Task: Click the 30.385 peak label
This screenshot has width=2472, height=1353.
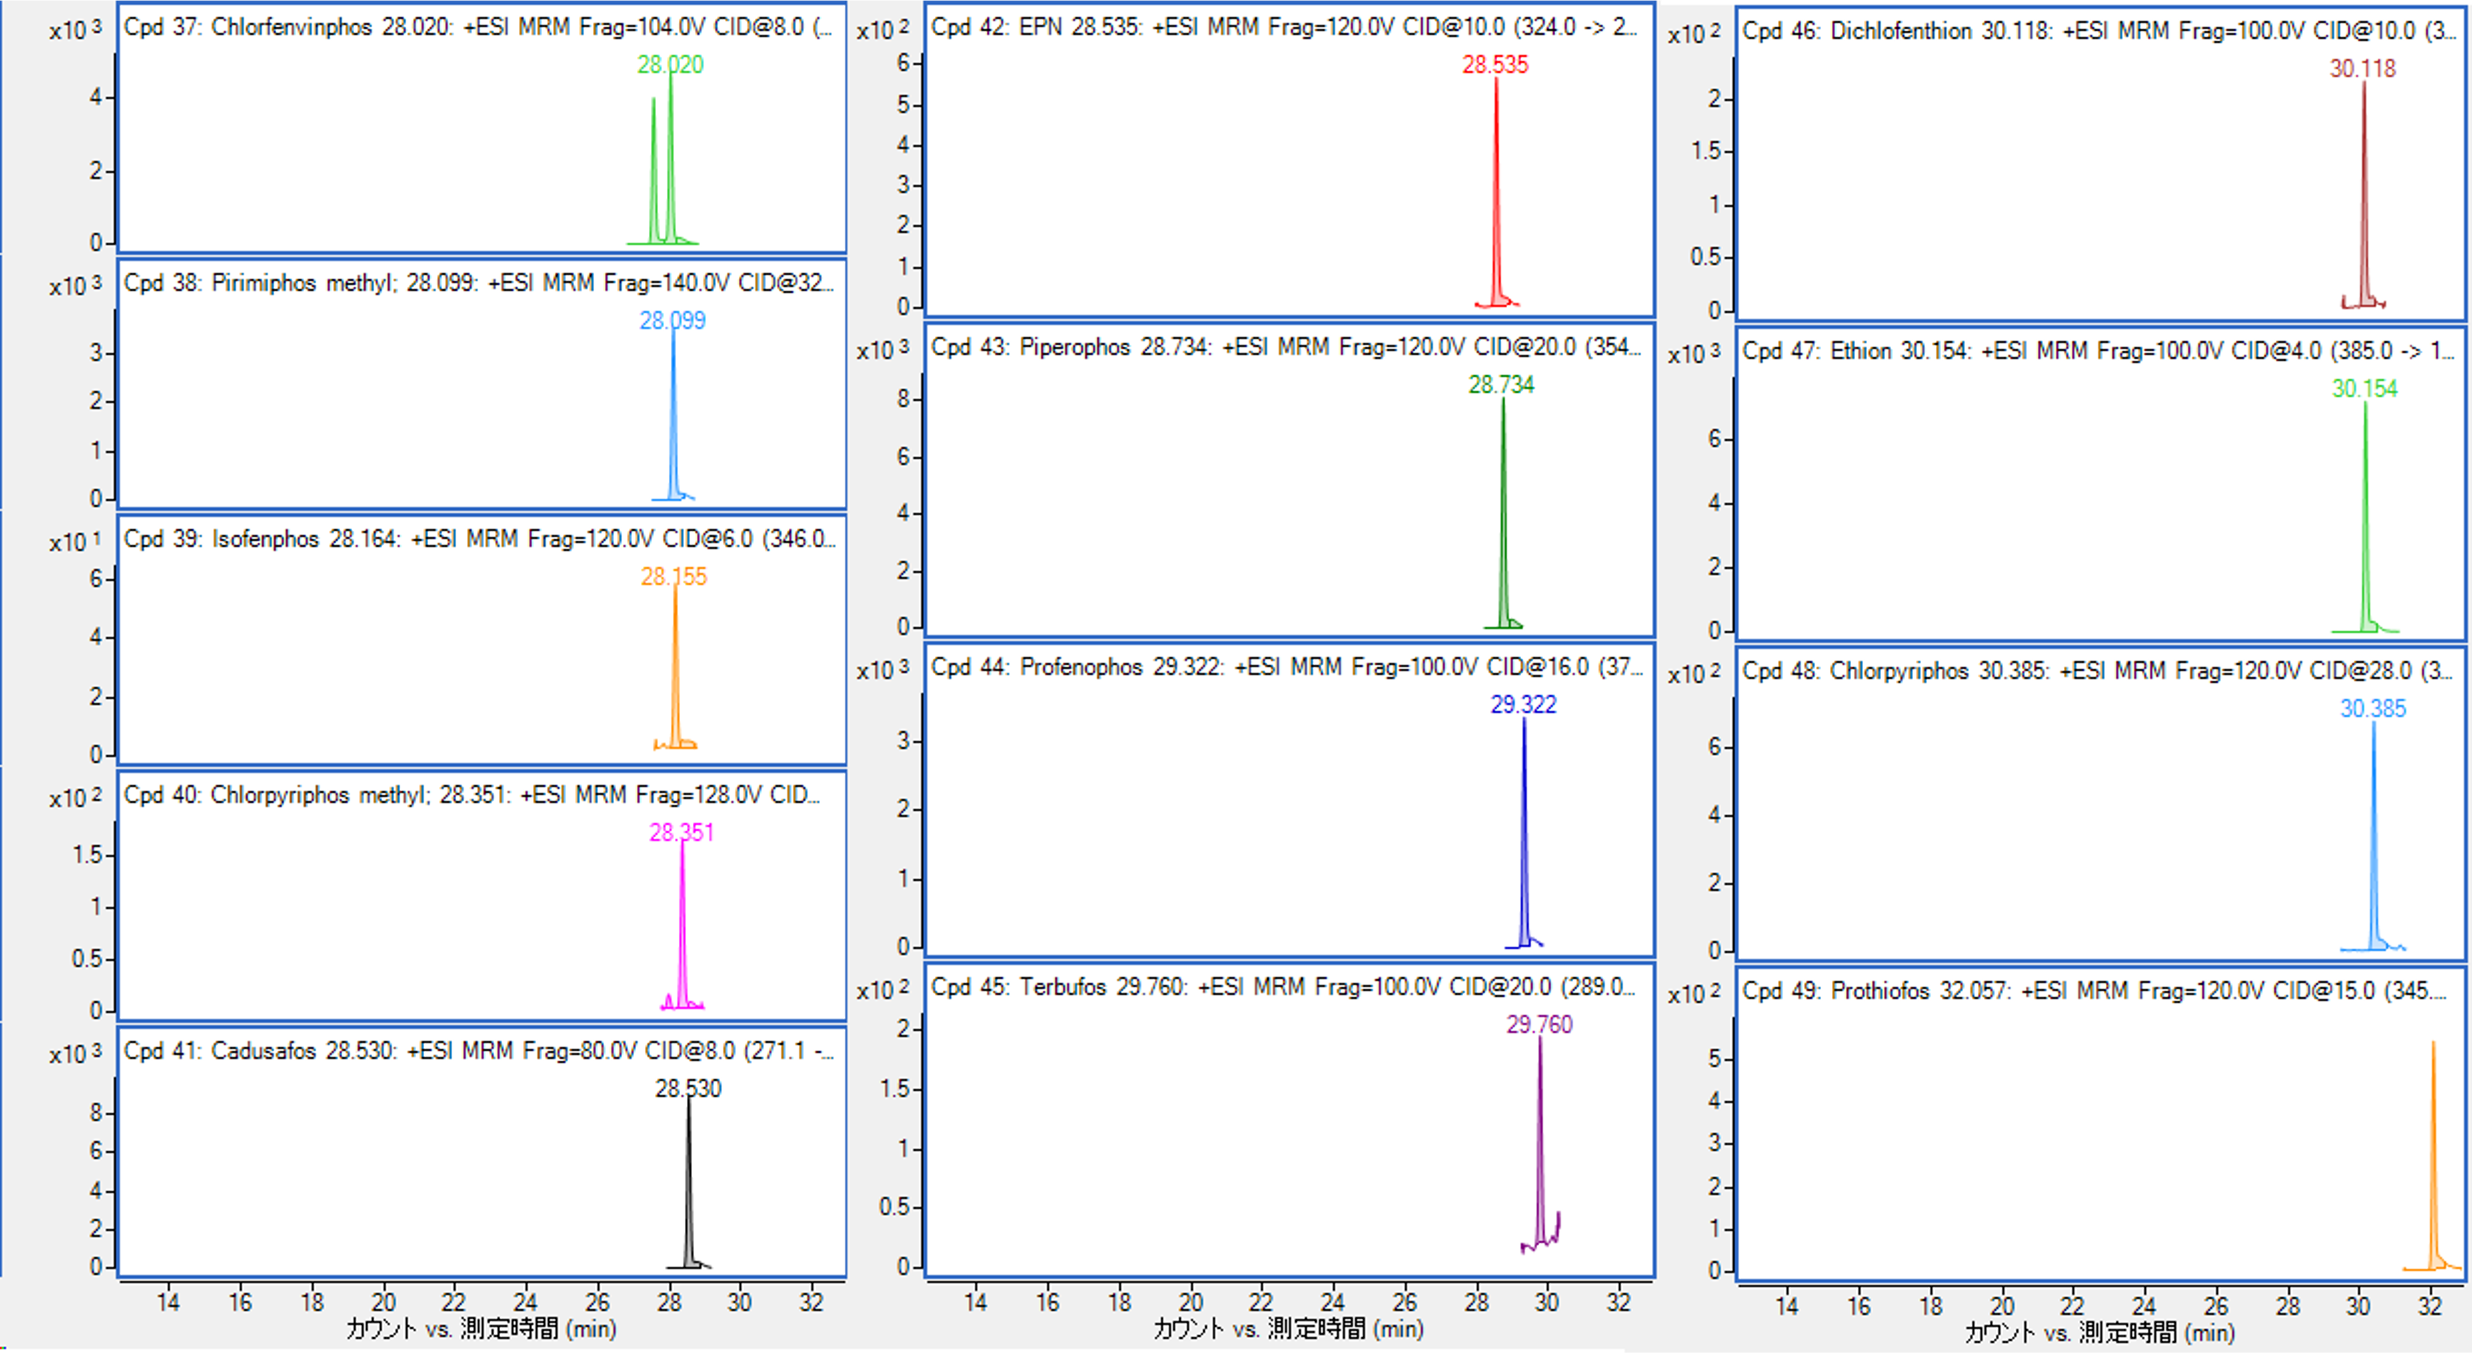Action: pyautogui.click(x=2373, y=709)
